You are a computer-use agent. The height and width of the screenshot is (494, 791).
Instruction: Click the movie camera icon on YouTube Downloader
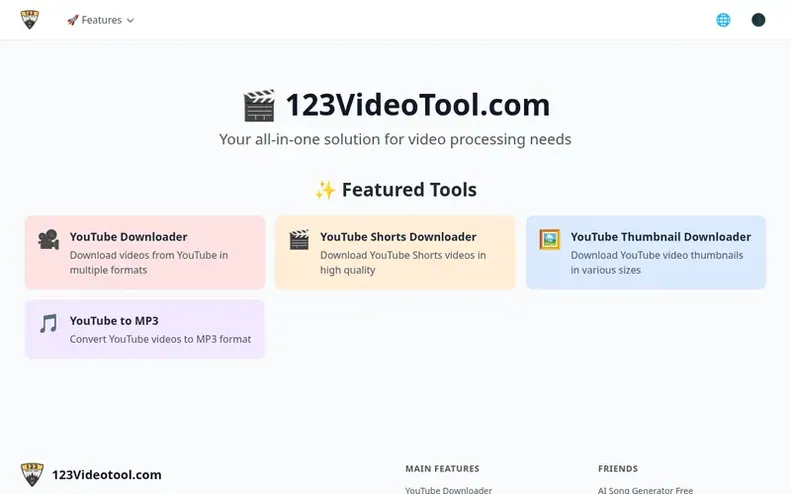coord(48,240)
